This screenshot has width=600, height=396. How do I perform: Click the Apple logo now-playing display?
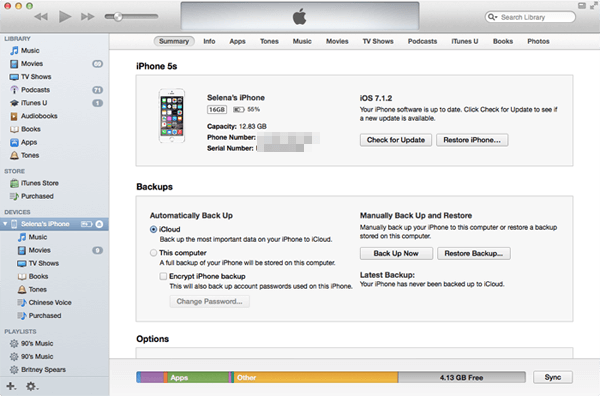[300, 16]
